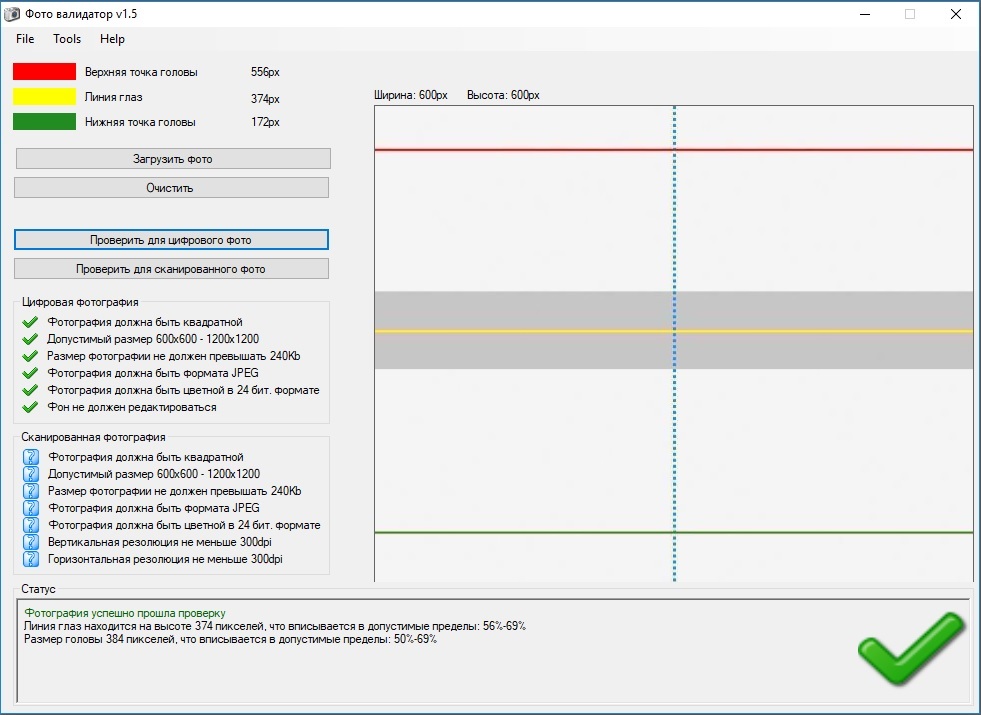981x715 pixels.
Task: Click the camera app icon in title bar
Action: click(x=11, y=14)
